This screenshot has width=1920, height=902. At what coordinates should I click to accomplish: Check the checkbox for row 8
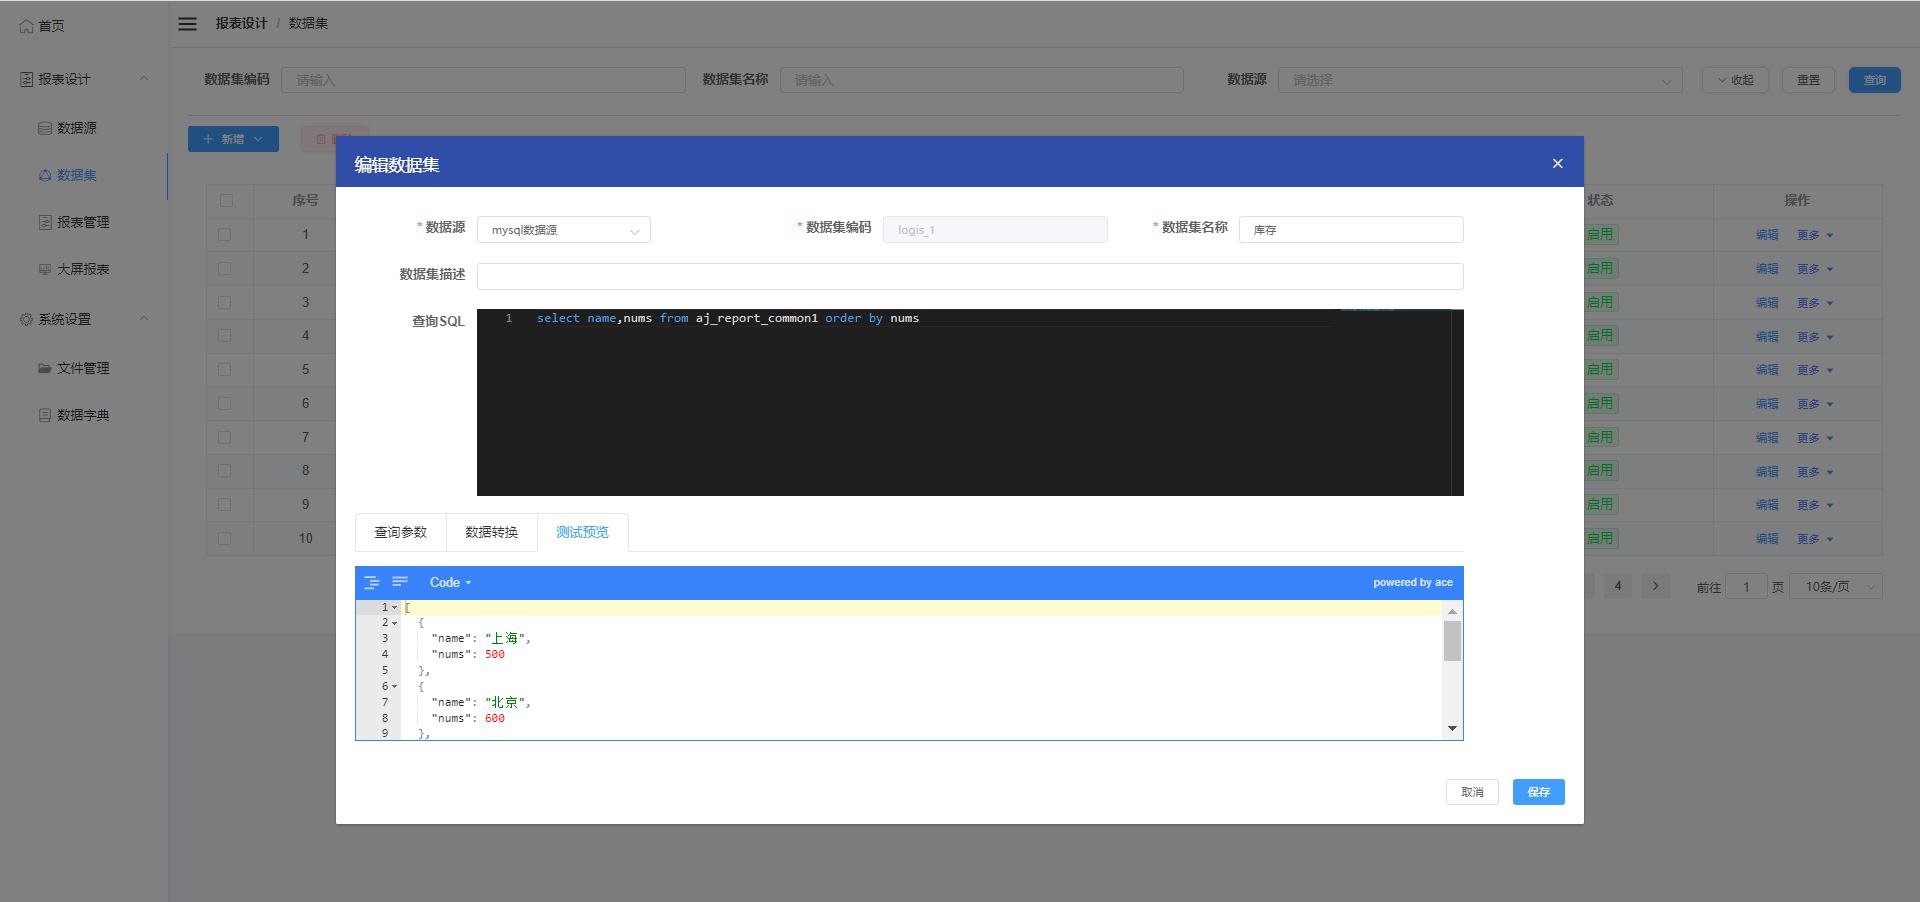224,470
